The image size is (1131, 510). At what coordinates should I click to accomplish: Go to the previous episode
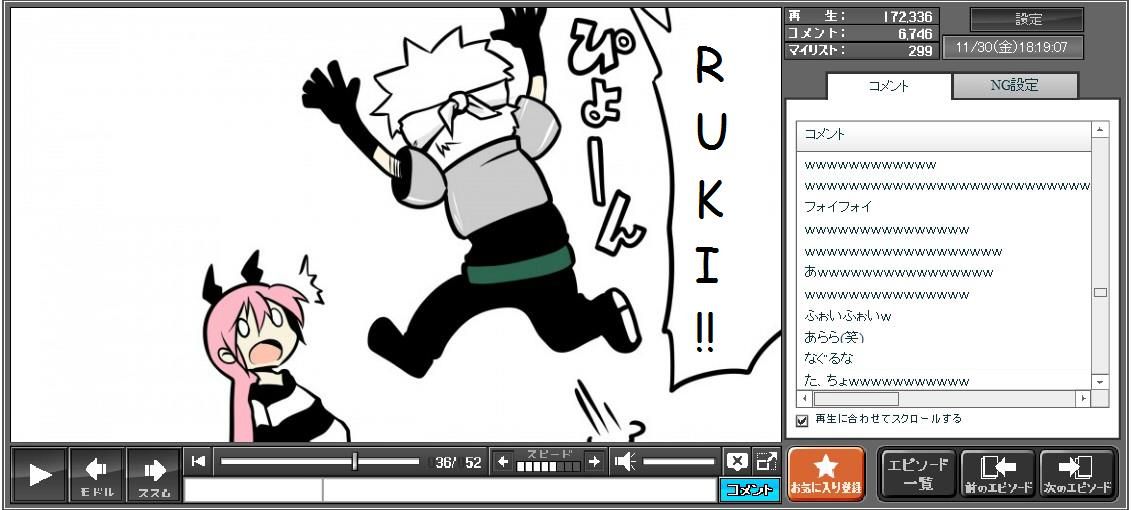[997, 474]
